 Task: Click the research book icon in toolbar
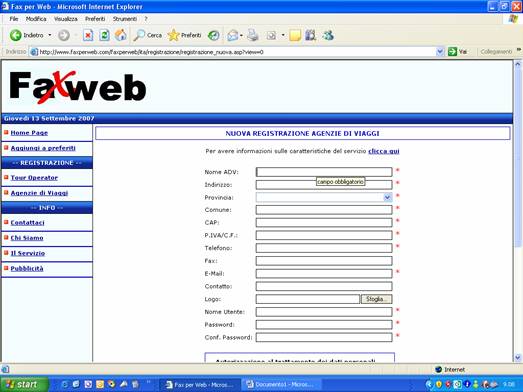pos(311,35)
